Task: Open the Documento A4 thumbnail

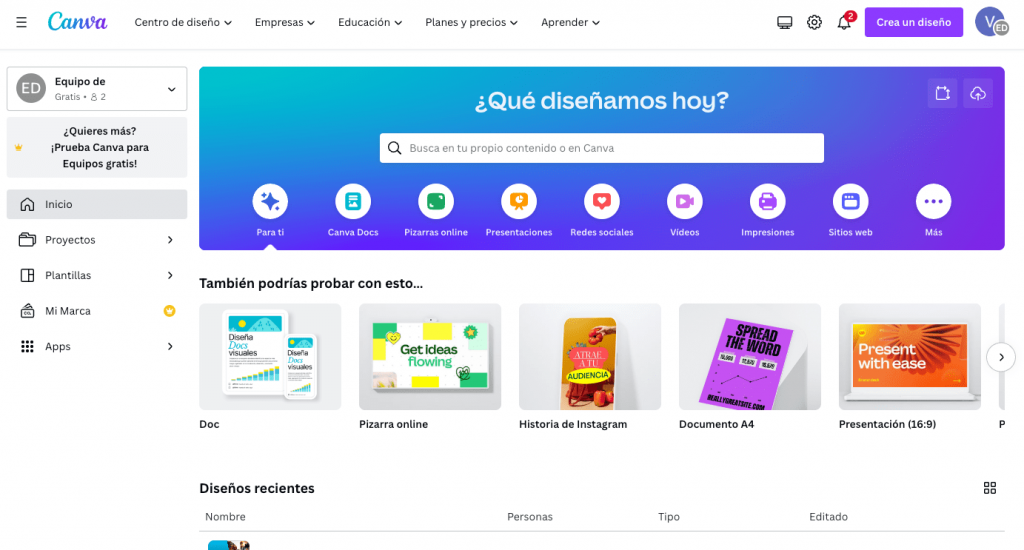Action: tap(750, 357)
